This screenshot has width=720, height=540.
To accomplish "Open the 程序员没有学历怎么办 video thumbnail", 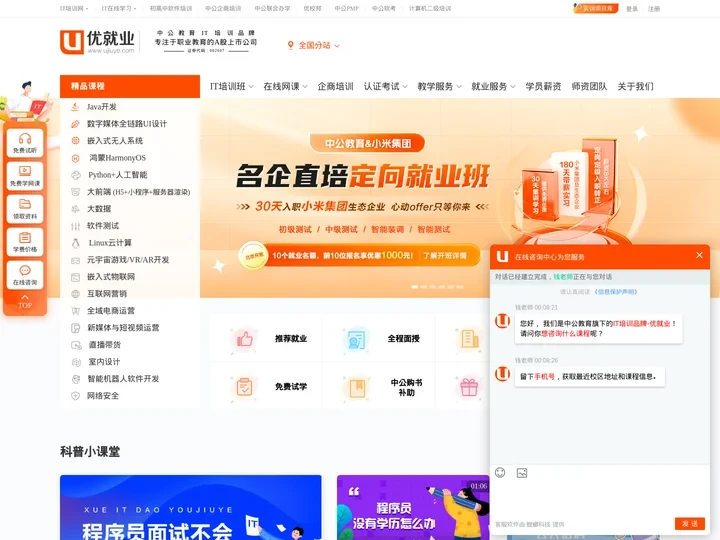I will [x=413, y=507].
